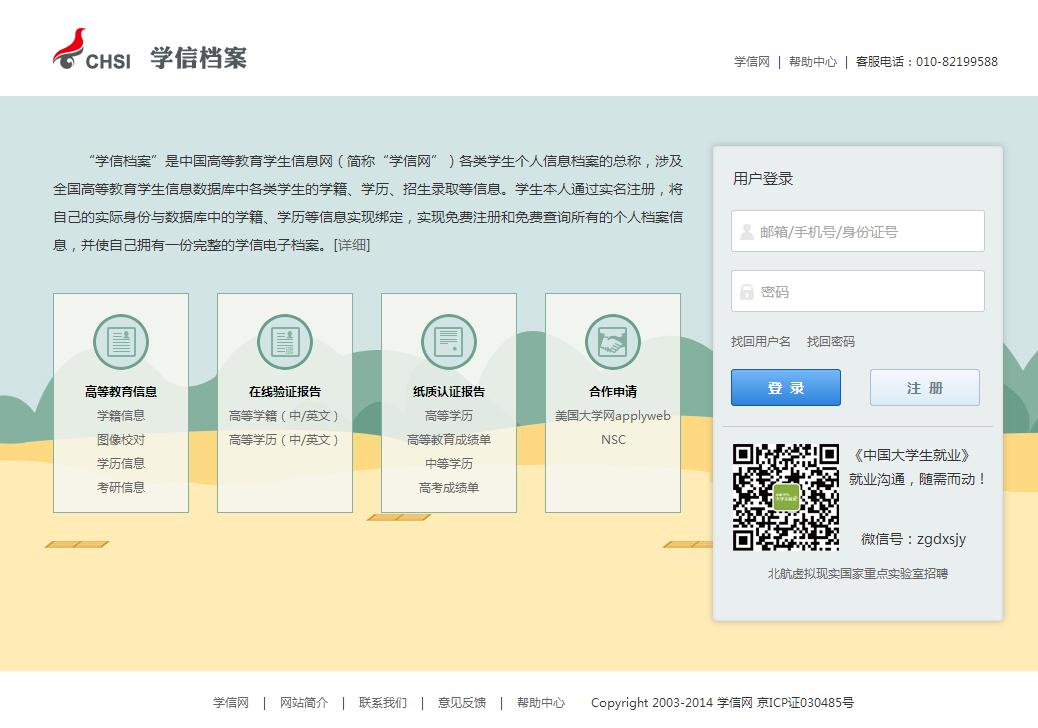Open the 学籍信息 link
This screenshot has width=1038, height=728.
[121, 416]
